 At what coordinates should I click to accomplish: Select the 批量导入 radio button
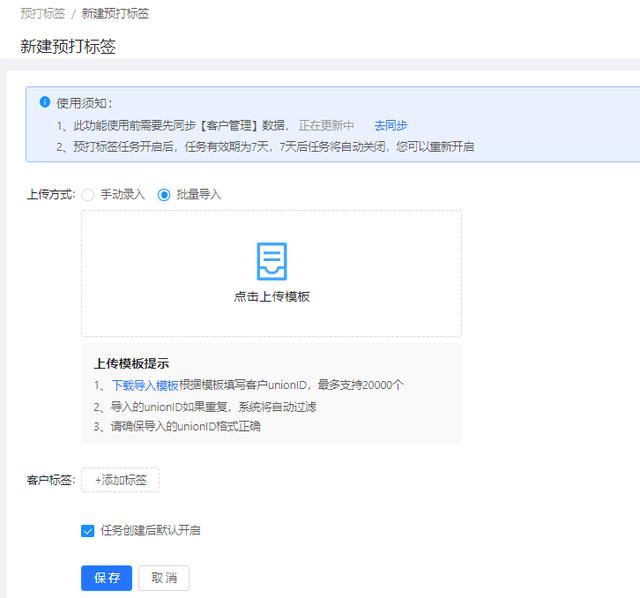pos(164,195)
